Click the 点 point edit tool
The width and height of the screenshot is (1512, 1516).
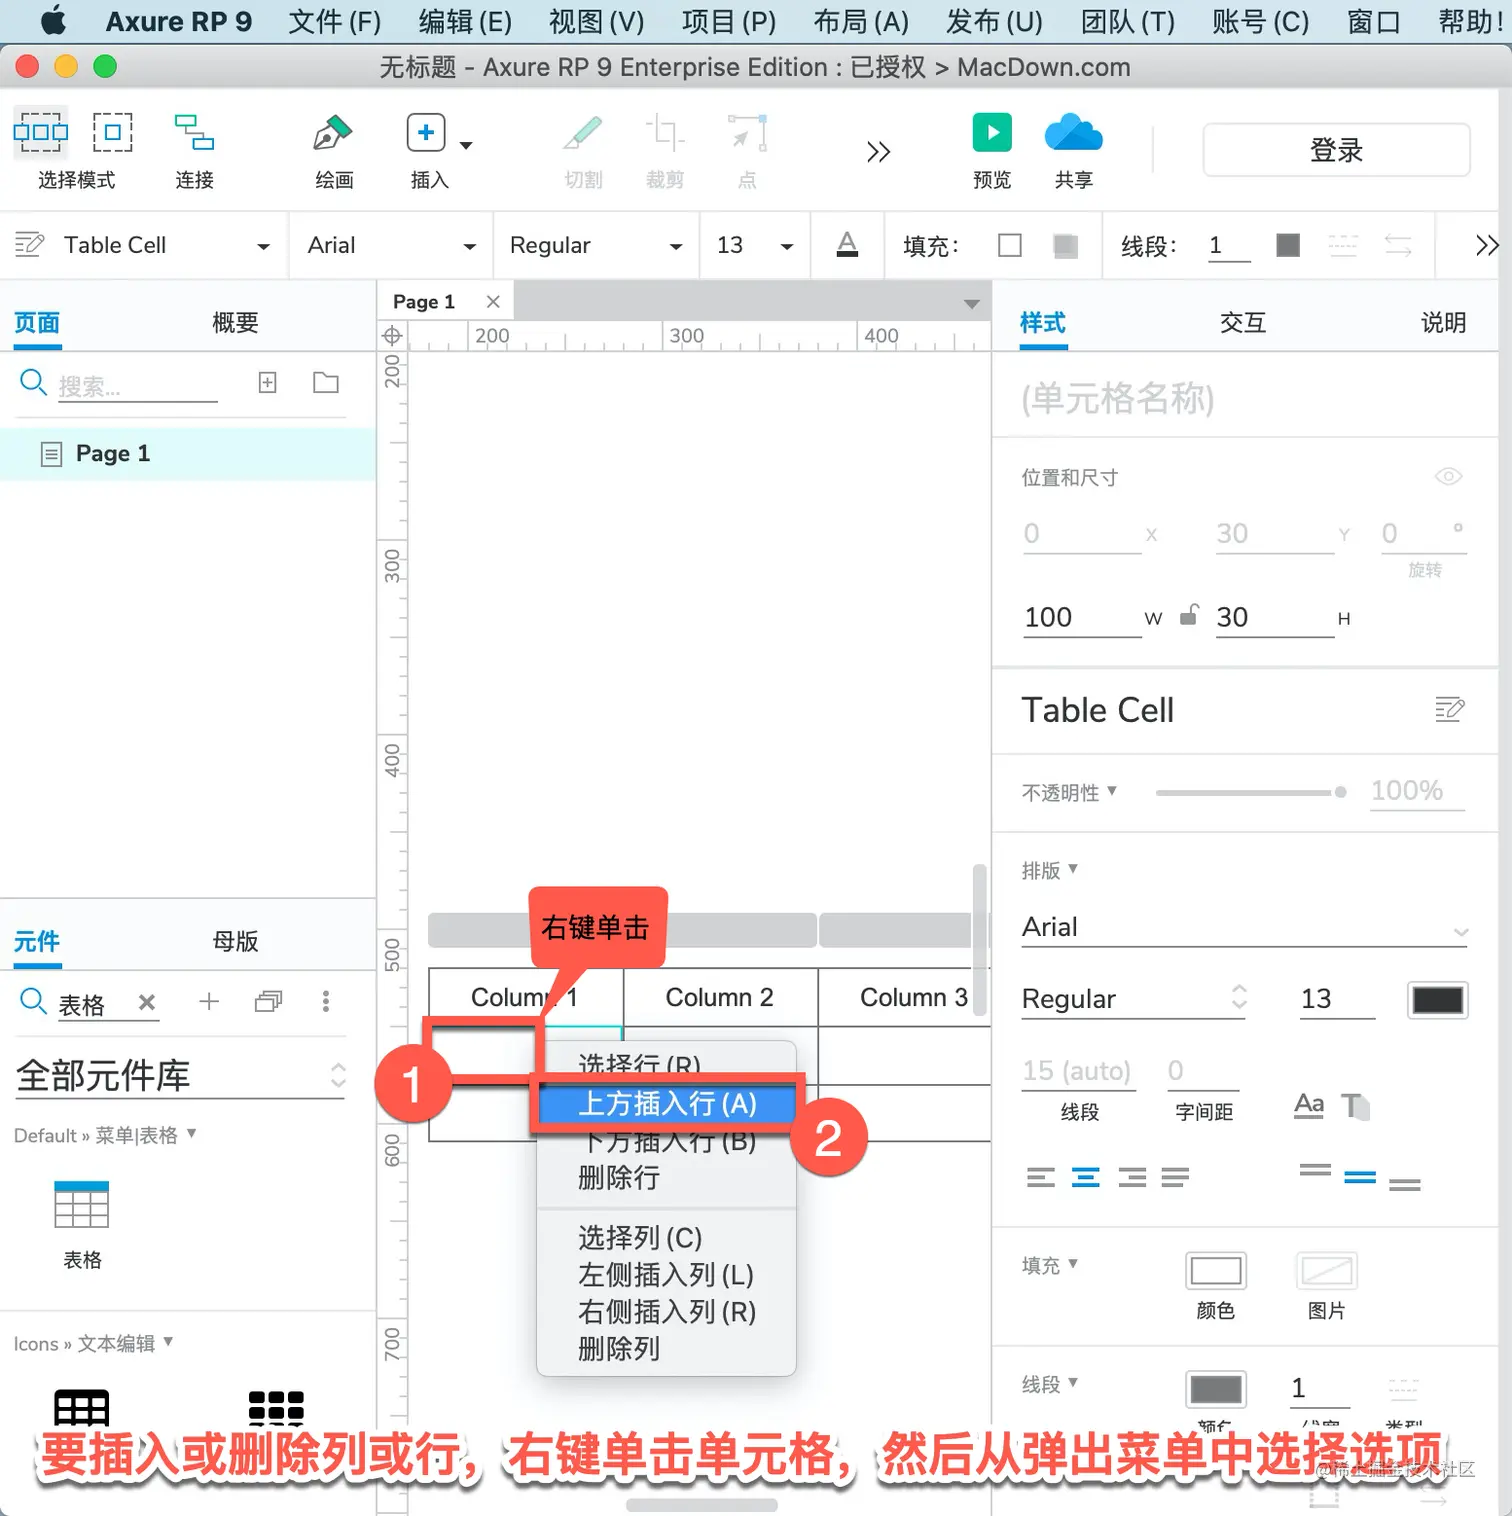pyautogui.click(x=747, y=132)
